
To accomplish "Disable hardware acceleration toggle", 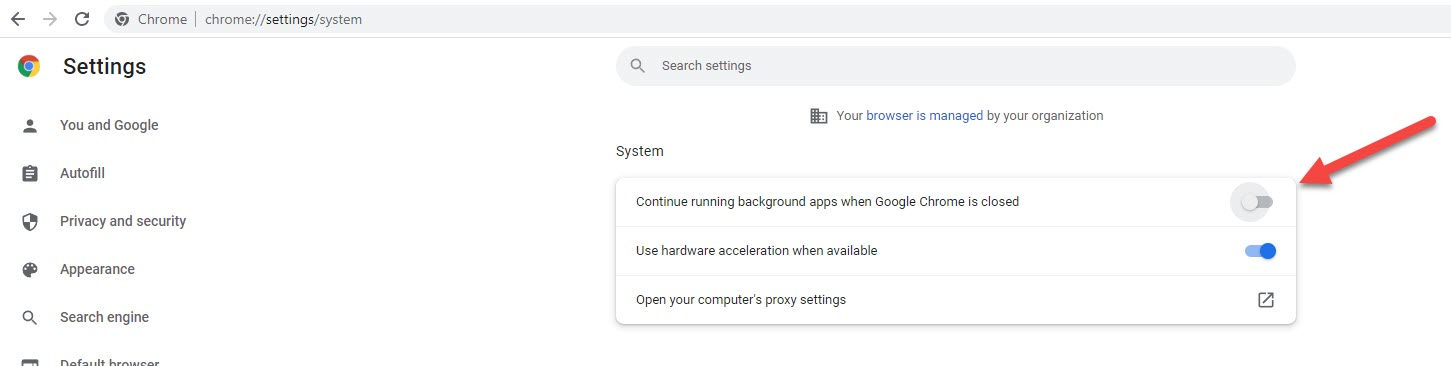I will point(1261,251).
